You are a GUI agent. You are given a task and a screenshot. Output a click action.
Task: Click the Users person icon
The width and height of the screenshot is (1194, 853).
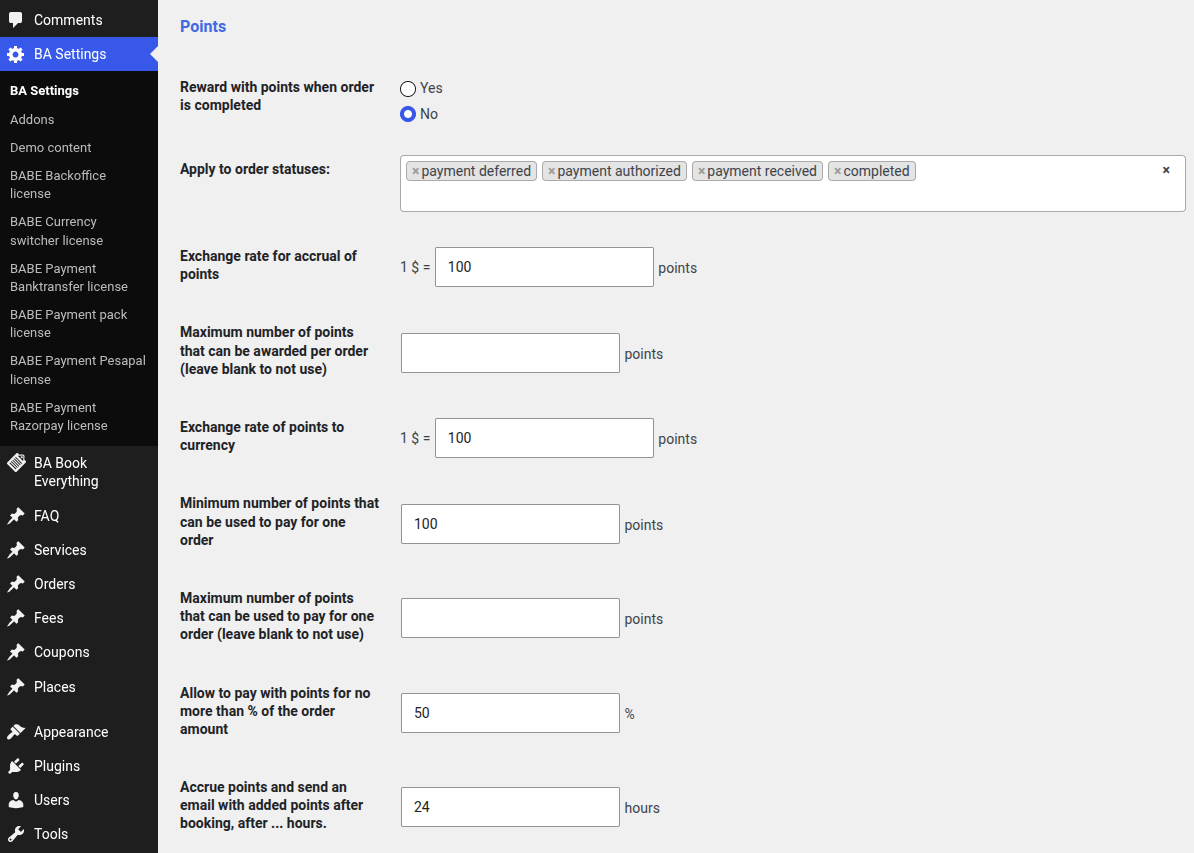pos(15,800)
